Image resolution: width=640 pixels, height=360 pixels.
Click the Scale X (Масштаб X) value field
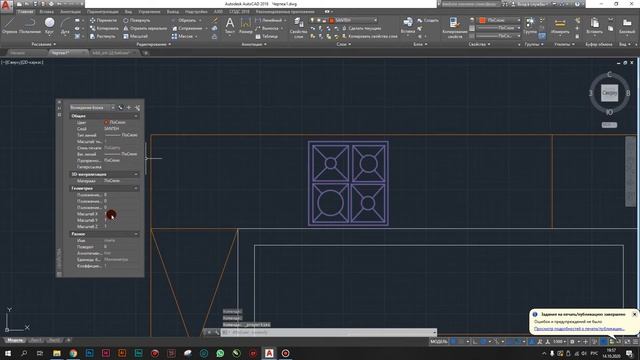tap(121, 214)
